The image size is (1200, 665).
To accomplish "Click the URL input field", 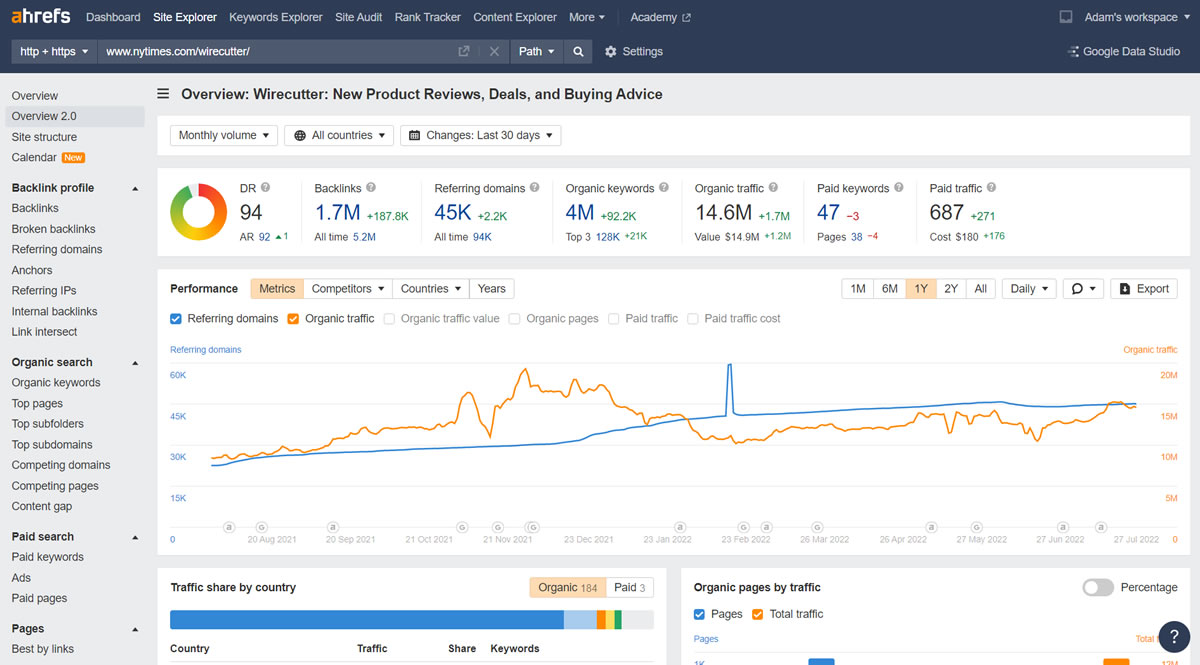I will tap(277, 51).
